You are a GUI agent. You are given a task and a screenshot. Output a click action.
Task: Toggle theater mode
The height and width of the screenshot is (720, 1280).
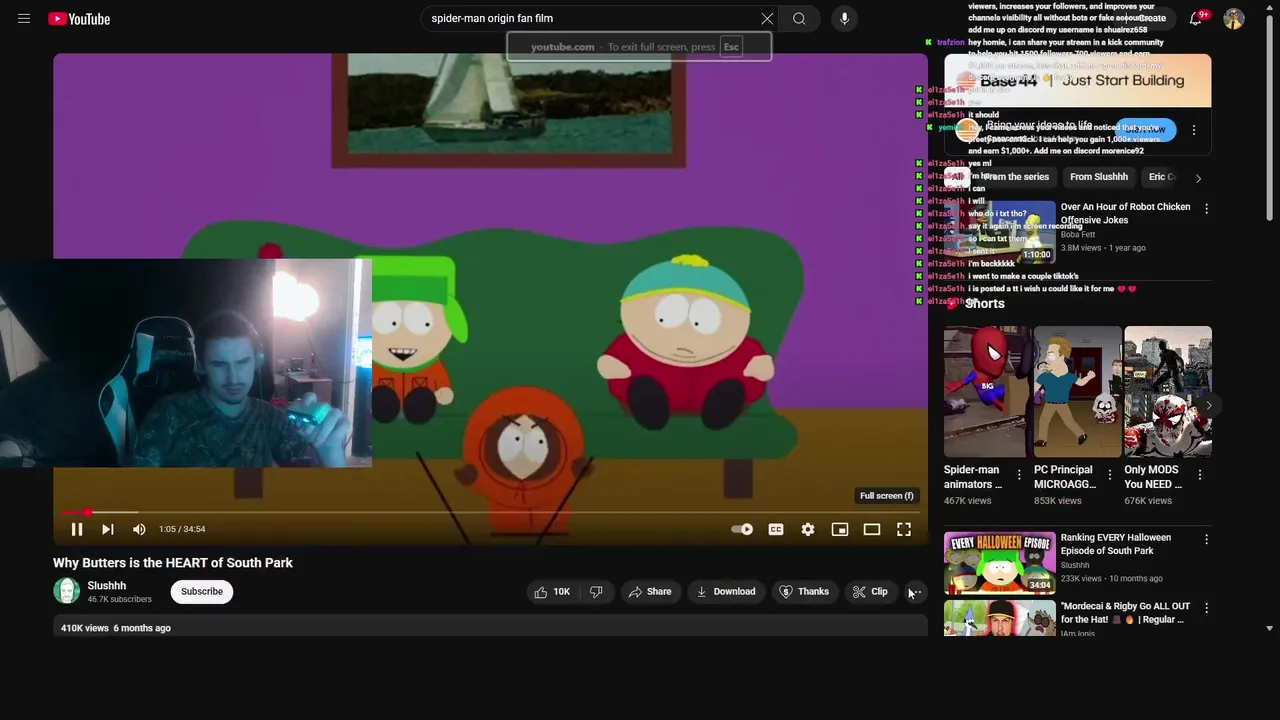point(872,529)
